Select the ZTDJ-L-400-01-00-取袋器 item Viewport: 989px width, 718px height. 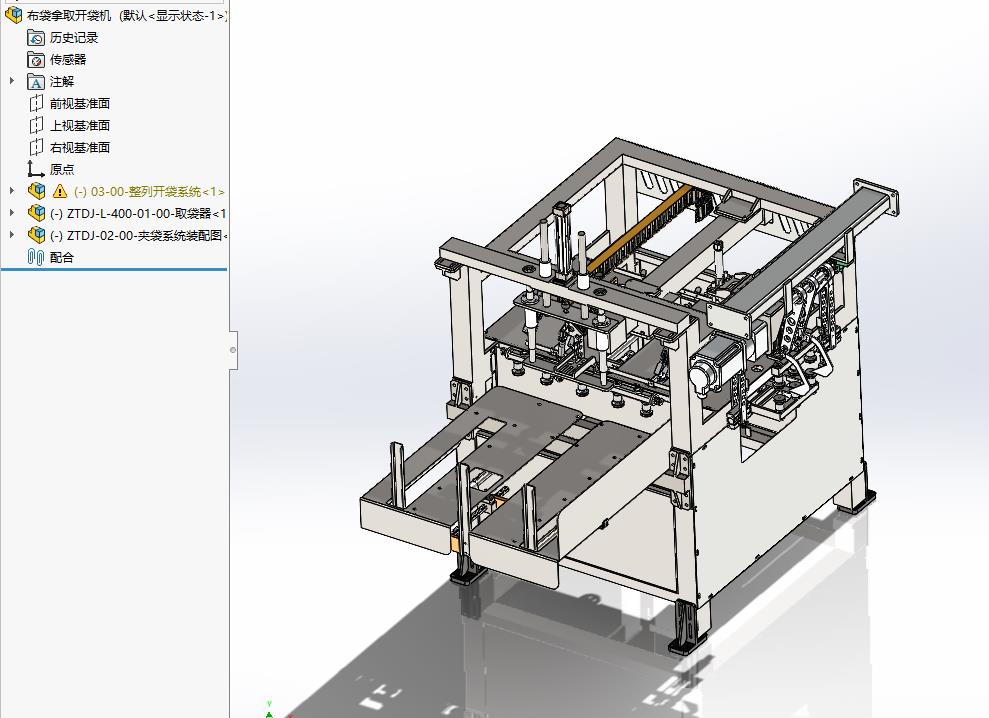tap(138, 213)
